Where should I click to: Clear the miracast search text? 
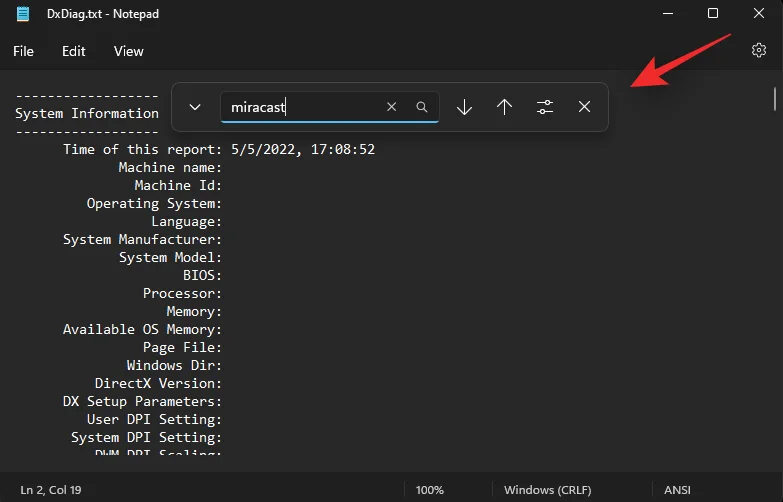point(392,107)
